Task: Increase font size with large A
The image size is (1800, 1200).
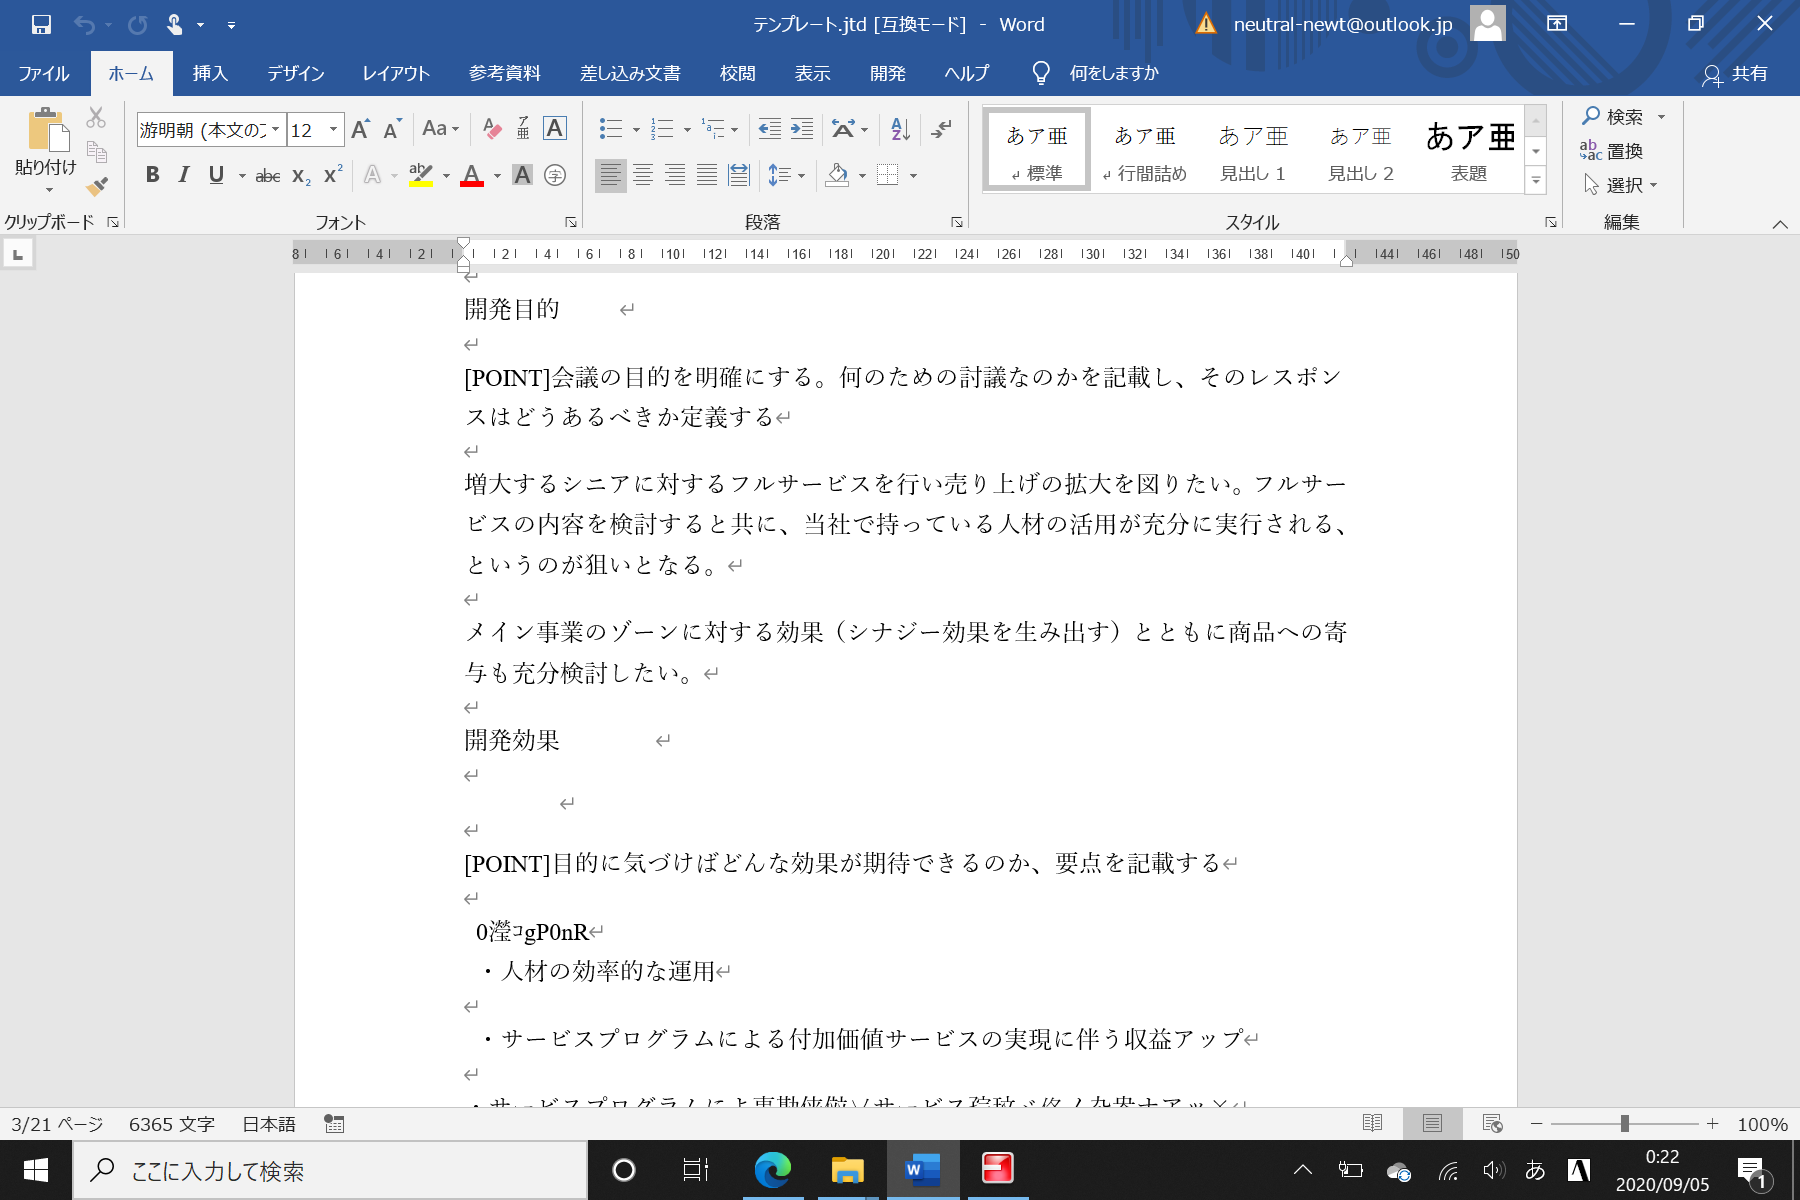Action: point(361,129)
